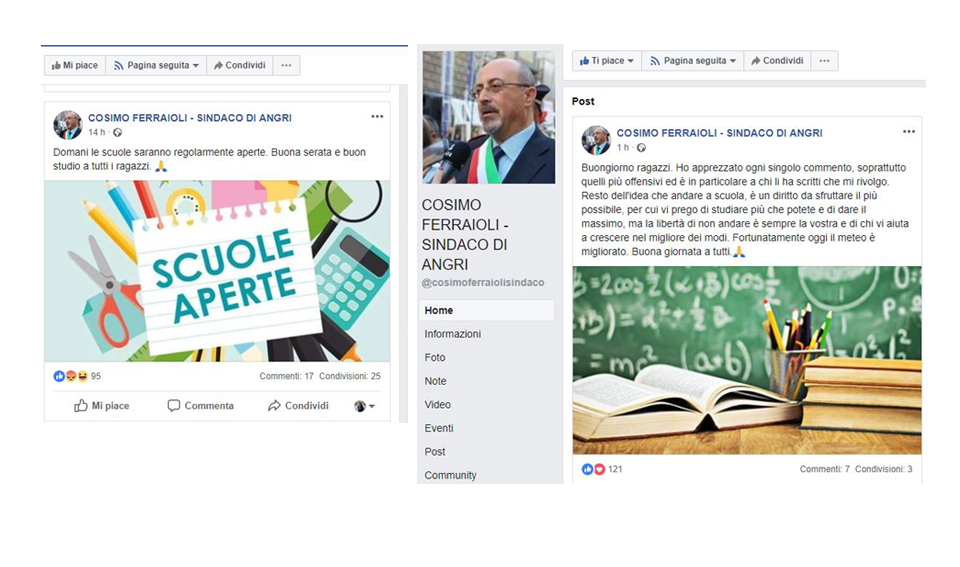
Task: Expand the right Pagina seguita dropdown
Action: (692, 61)
